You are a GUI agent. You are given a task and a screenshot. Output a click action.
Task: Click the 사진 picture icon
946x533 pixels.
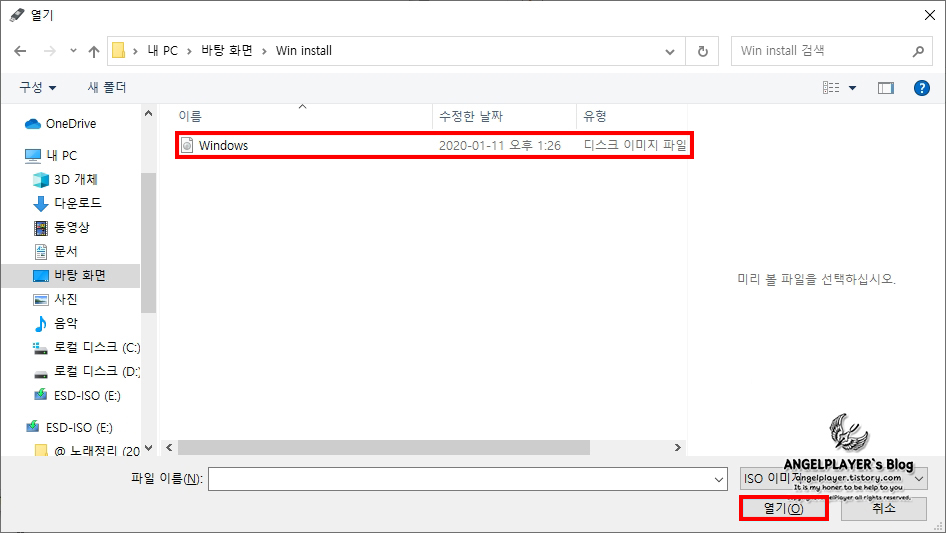[x=40, y=299]
